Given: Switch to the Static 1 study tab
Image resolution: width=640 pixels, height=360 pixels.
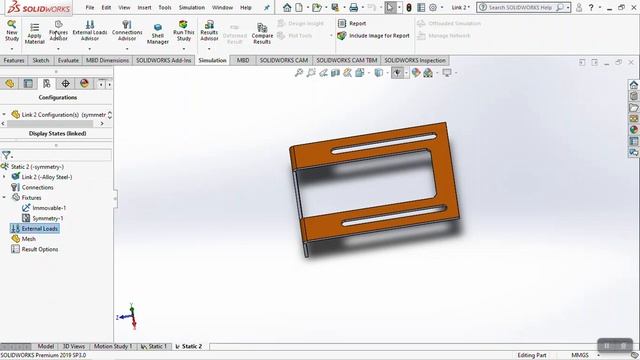Looking at the screenshot, I should [x=154, y=346].
